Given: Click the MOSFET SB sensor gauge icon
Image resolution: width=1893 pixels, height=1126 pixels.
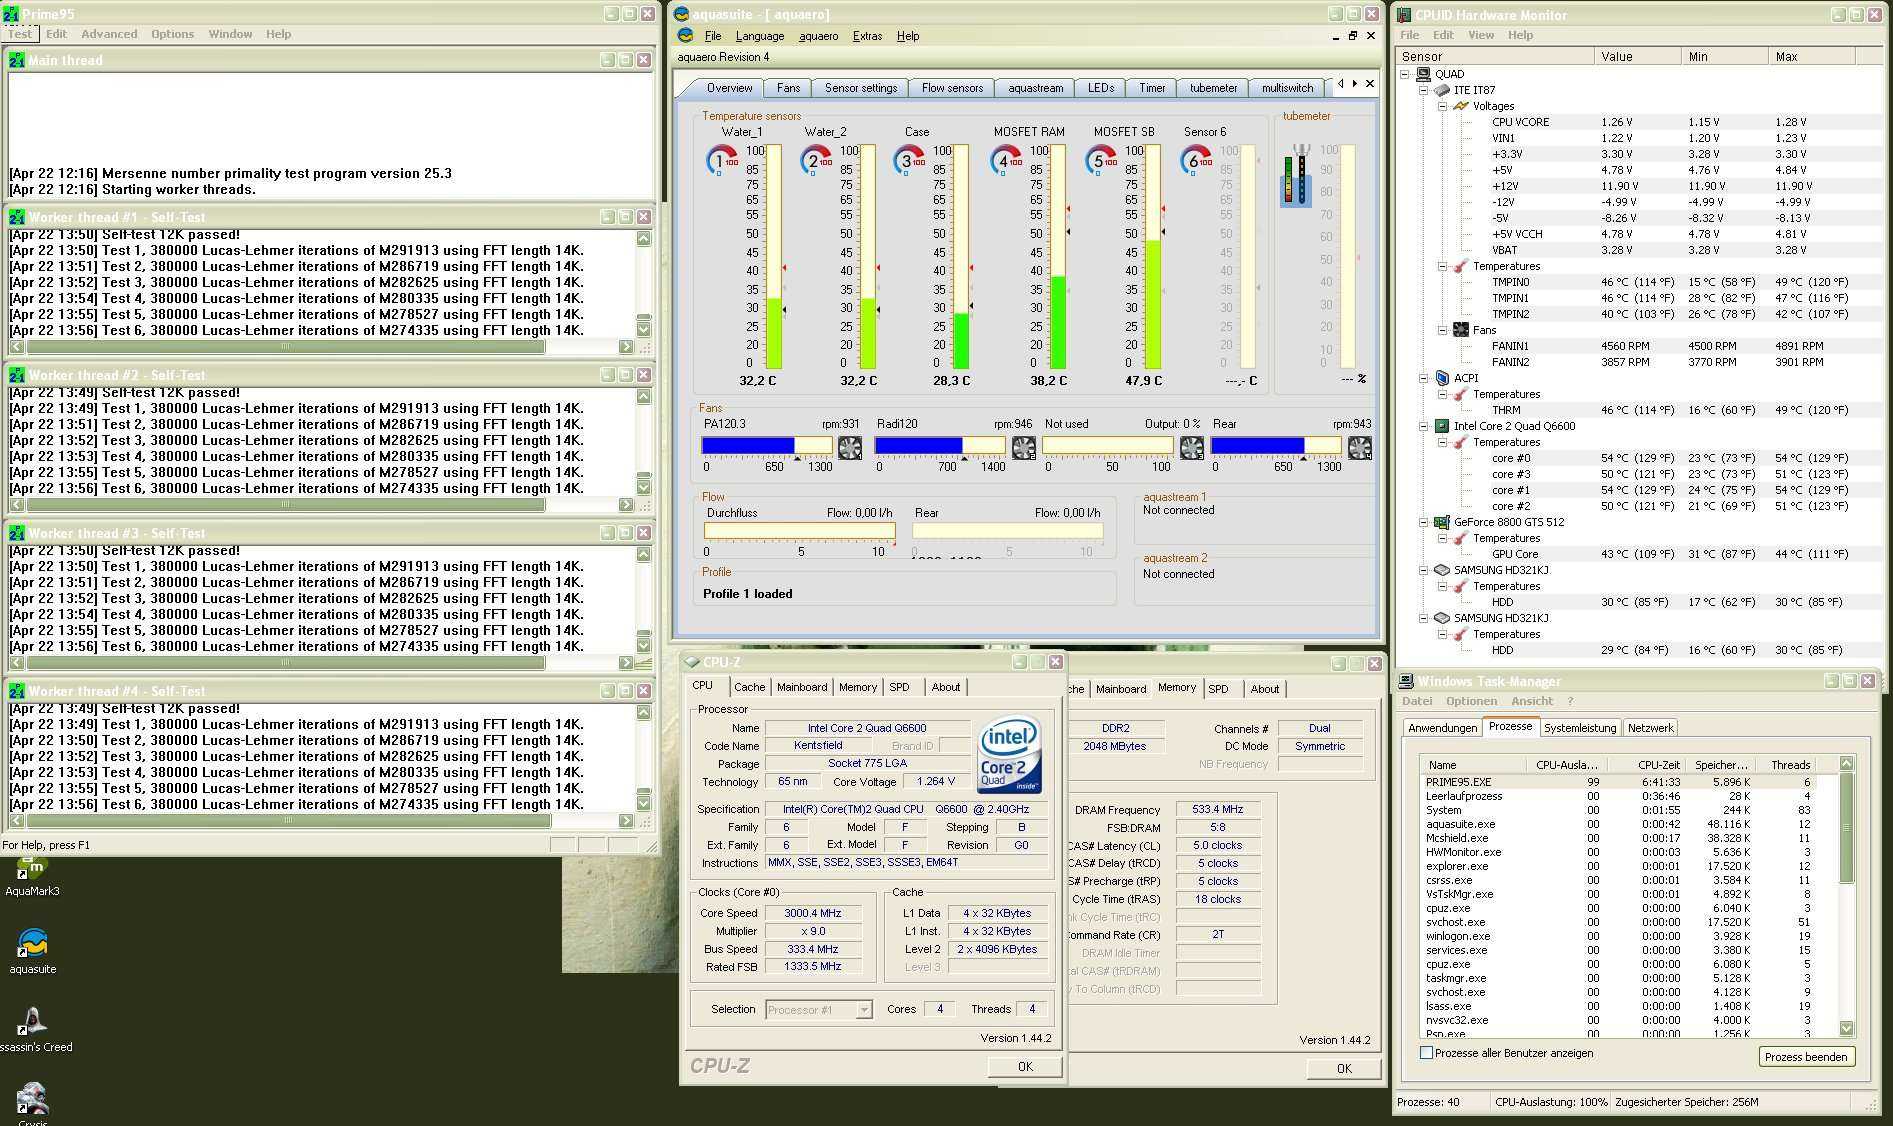Looking at the screenshot, I should coord(1101,160).
